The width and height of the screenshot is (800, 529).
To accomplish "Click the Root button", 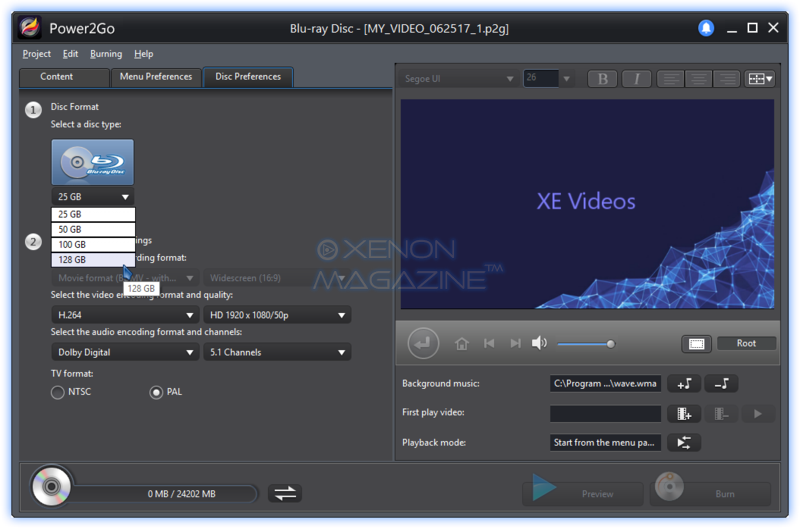I will click(x=746, y=343).
